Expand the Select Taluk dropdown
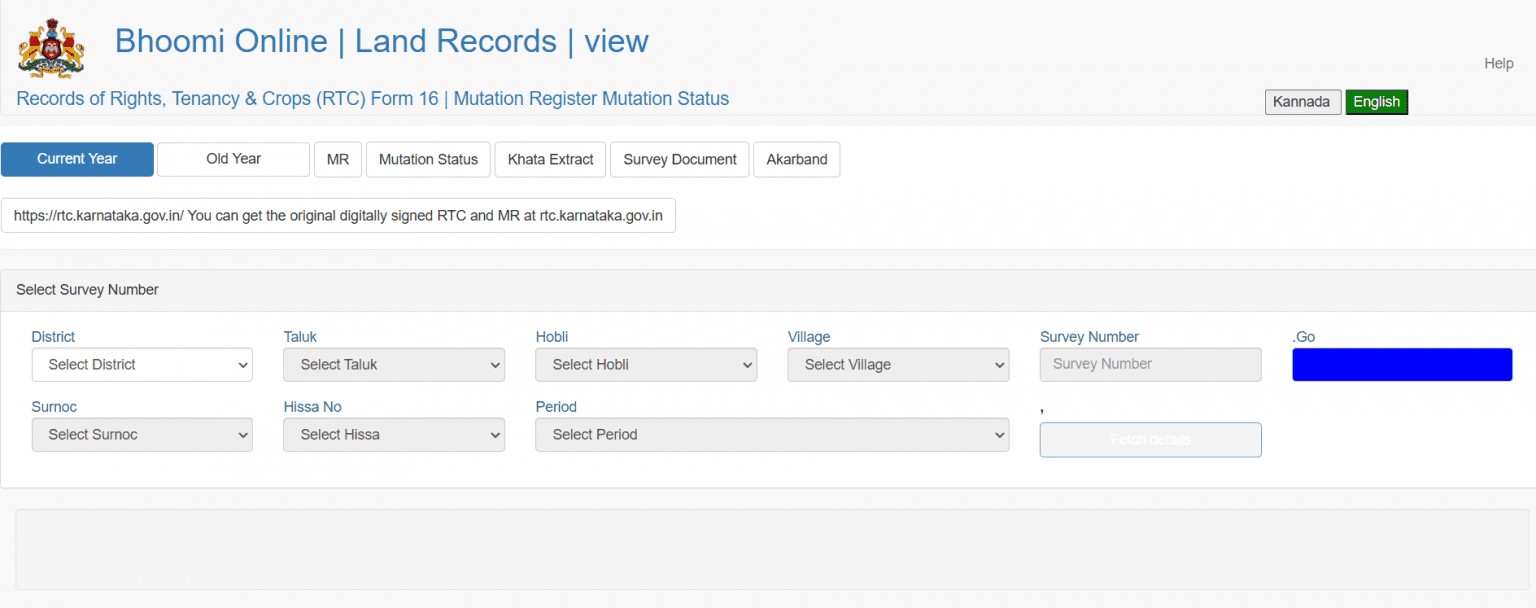This screenshot has width=1536, height=608. click(394, 365)
